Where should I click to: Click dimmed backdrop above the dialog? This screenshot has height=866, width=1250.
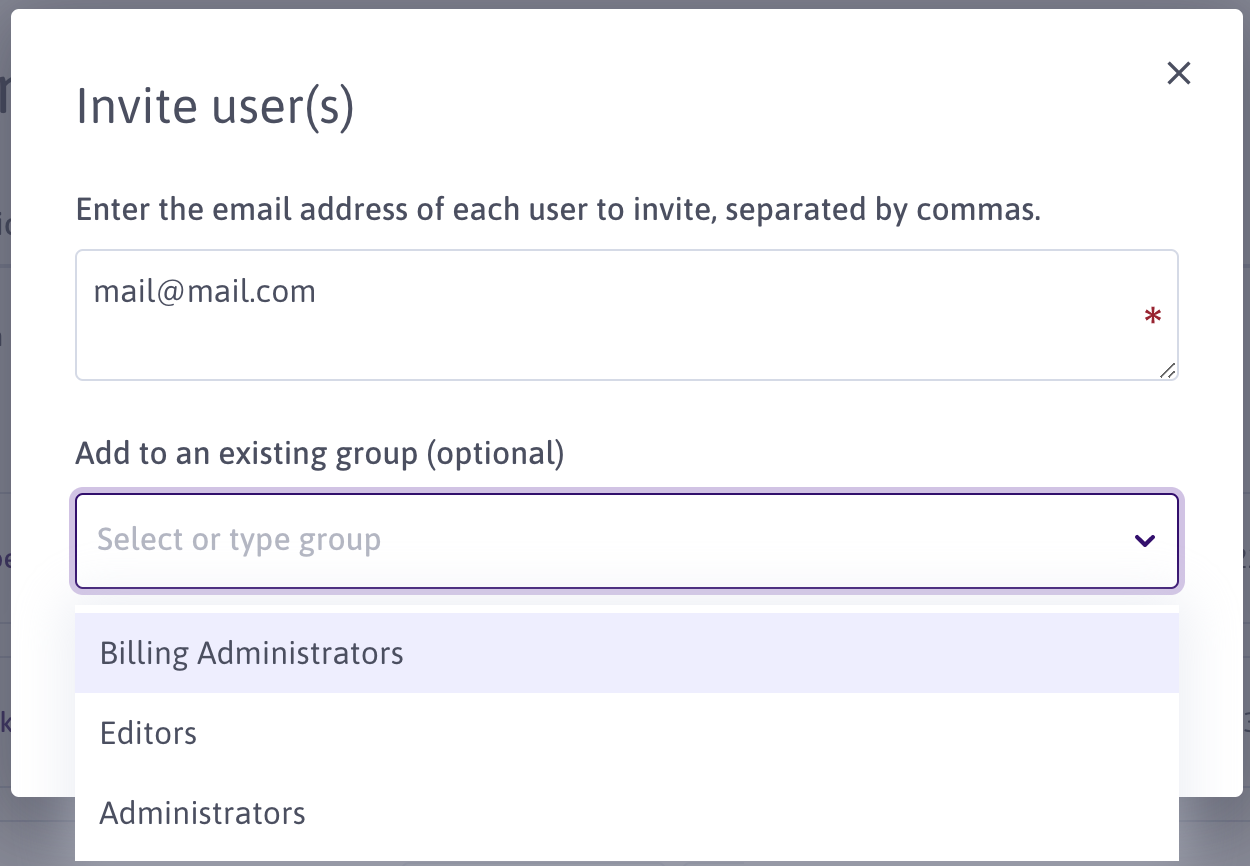[x=625, y=4]
